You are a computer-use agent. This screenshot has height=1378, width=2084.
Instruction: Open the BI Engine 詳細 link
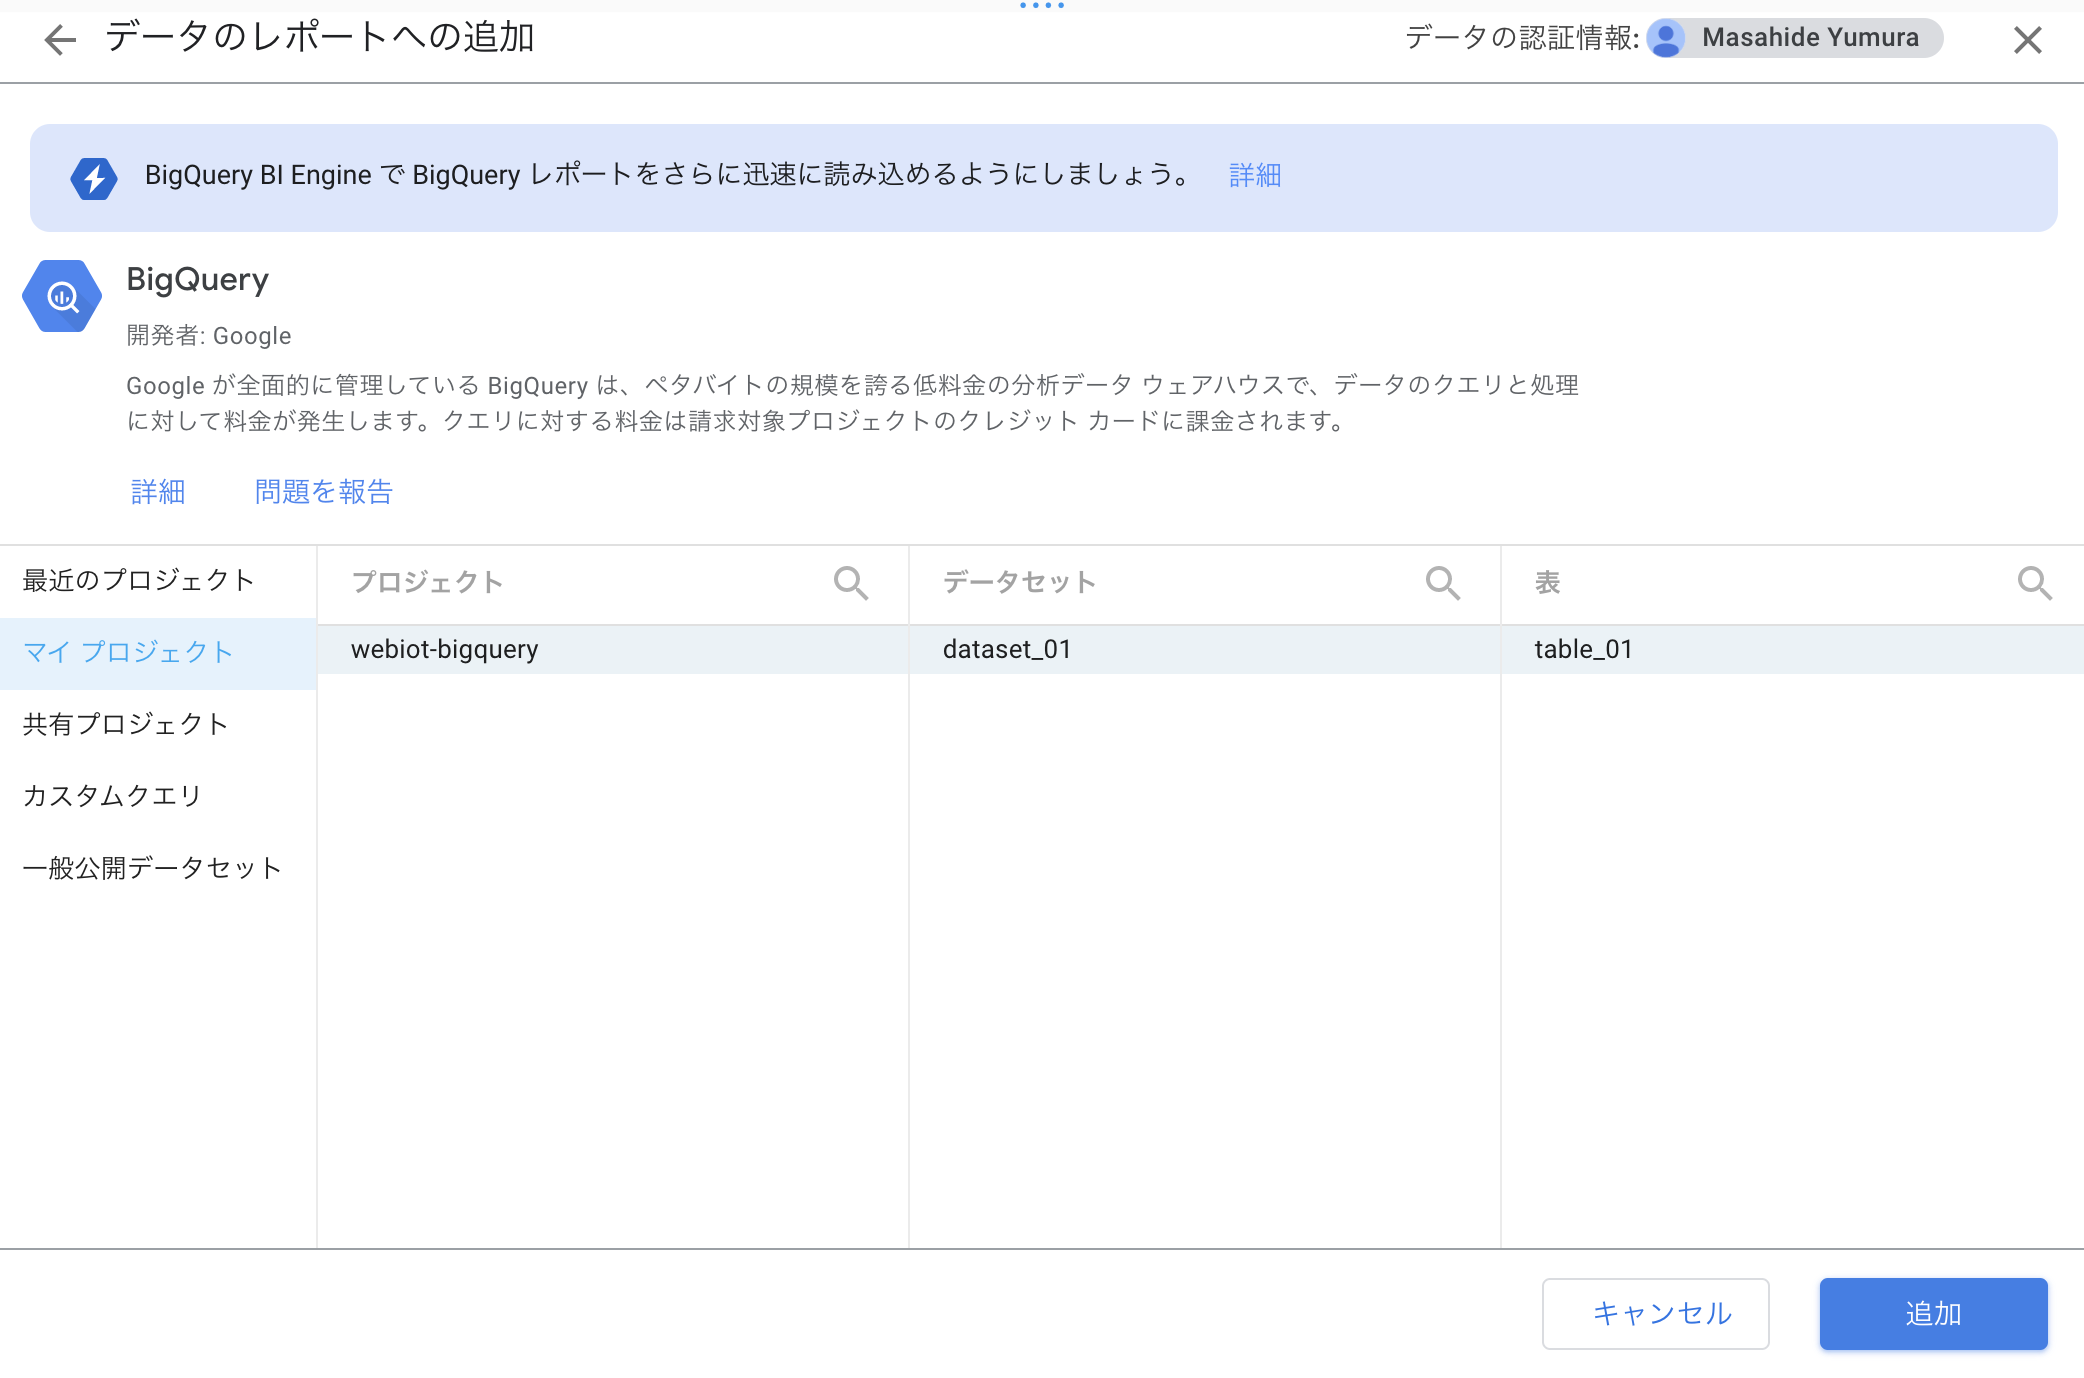click(1255, 175)
